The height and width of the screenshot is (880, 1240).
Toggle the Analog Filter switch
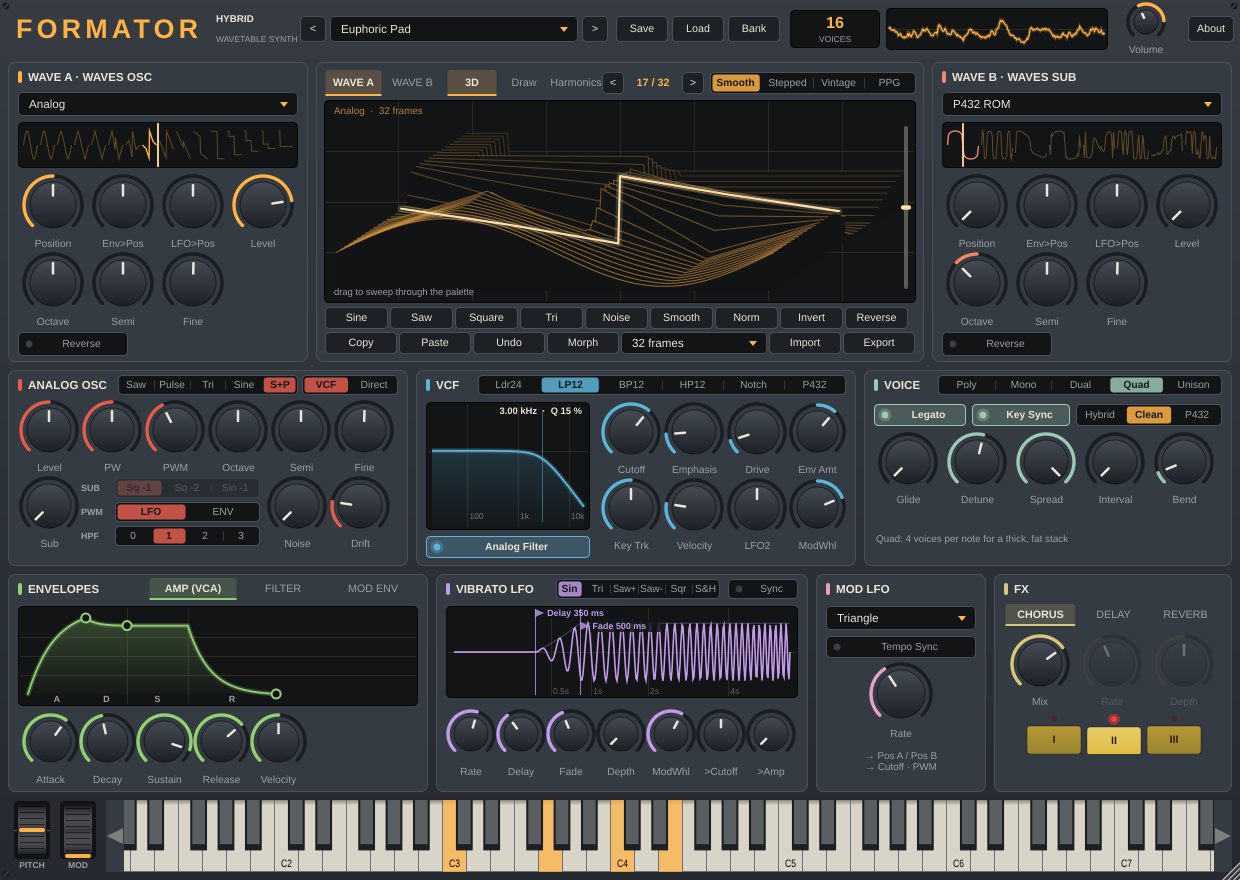(x=508, y=547)
